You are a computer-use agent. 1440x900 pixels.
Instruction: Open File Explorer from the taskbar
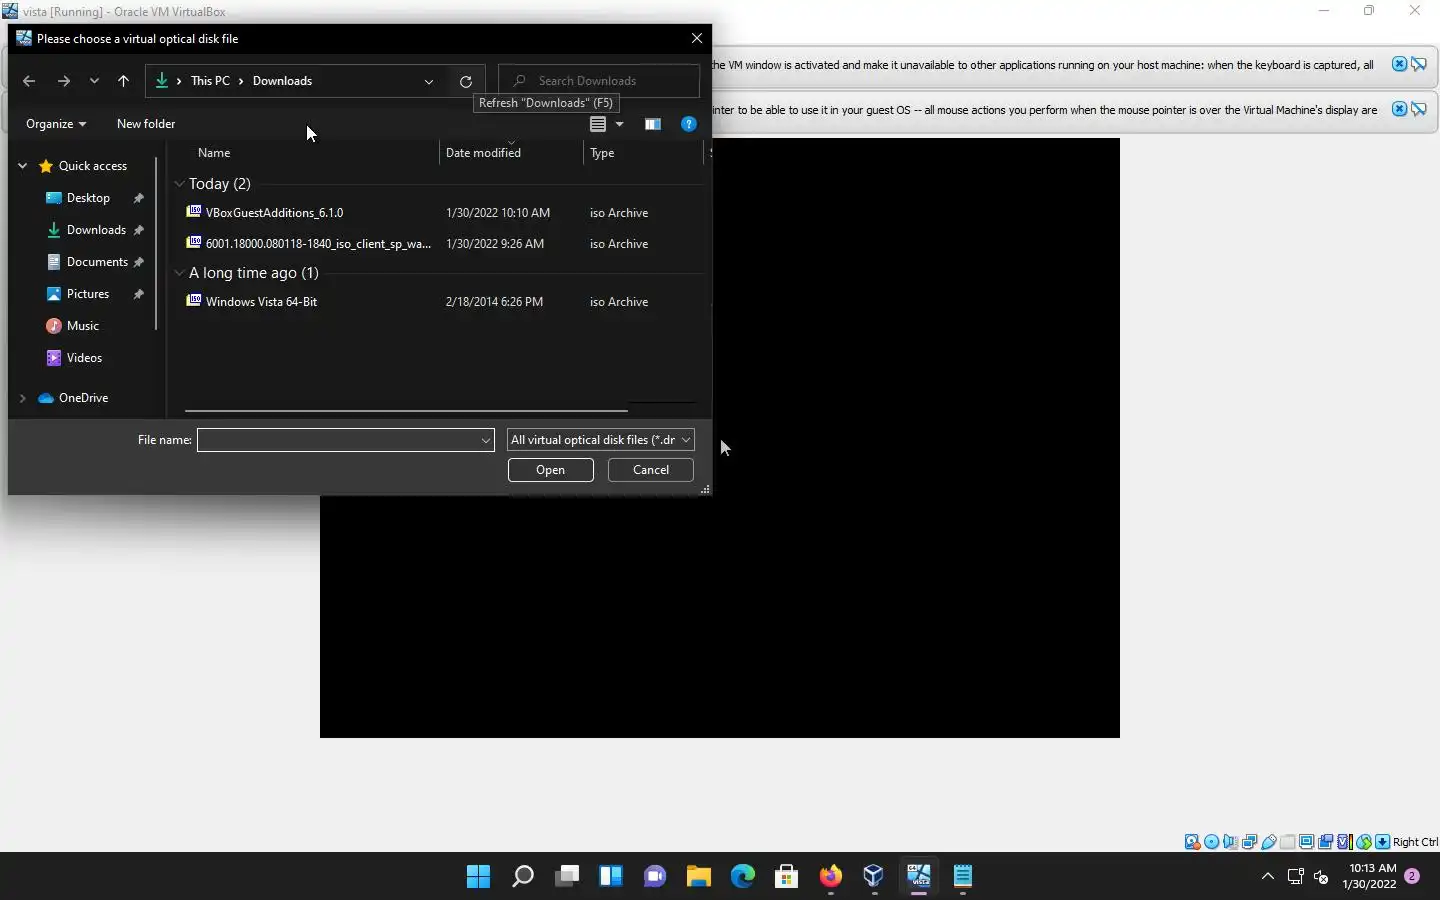[x=698, y=877]
